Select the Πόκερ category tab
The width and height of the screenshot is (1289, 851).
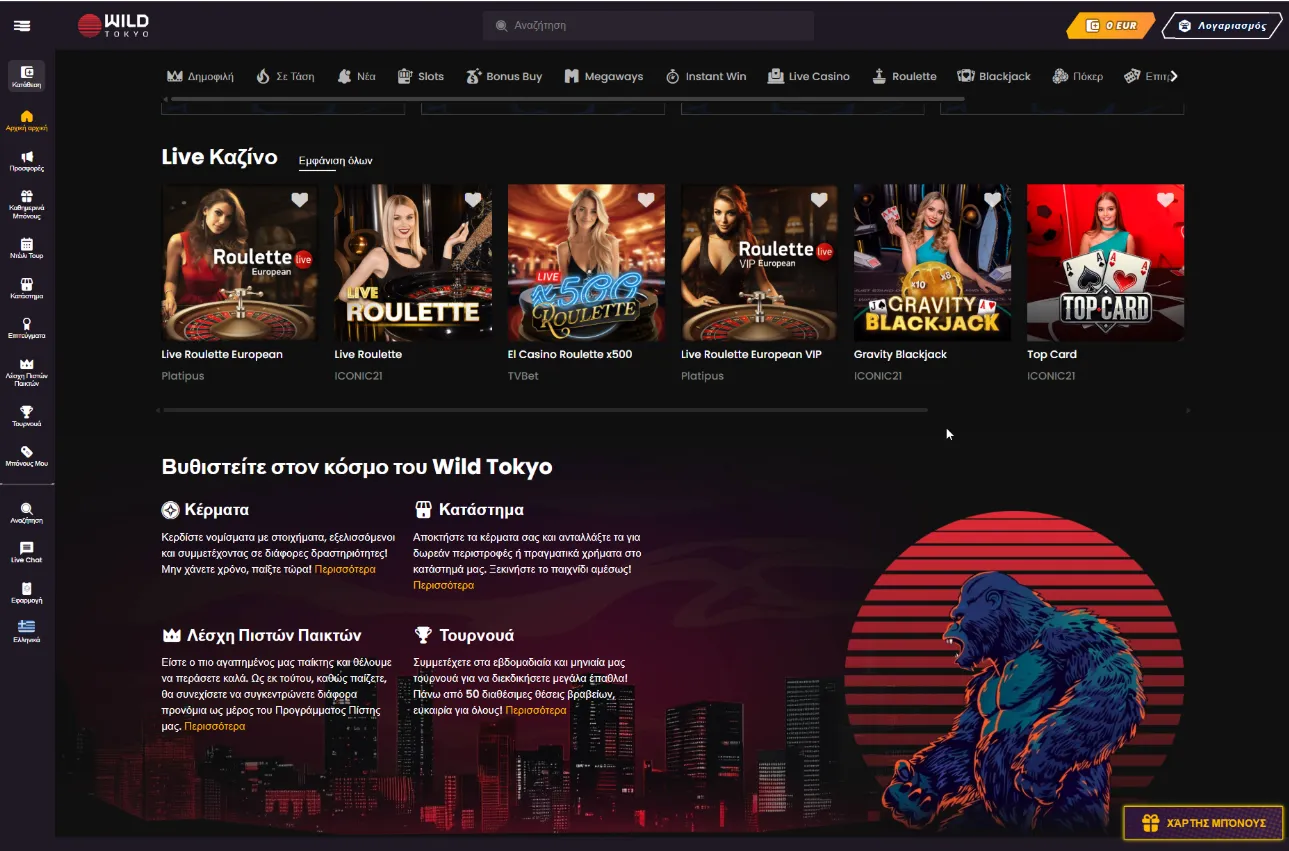pos(1077,76)
